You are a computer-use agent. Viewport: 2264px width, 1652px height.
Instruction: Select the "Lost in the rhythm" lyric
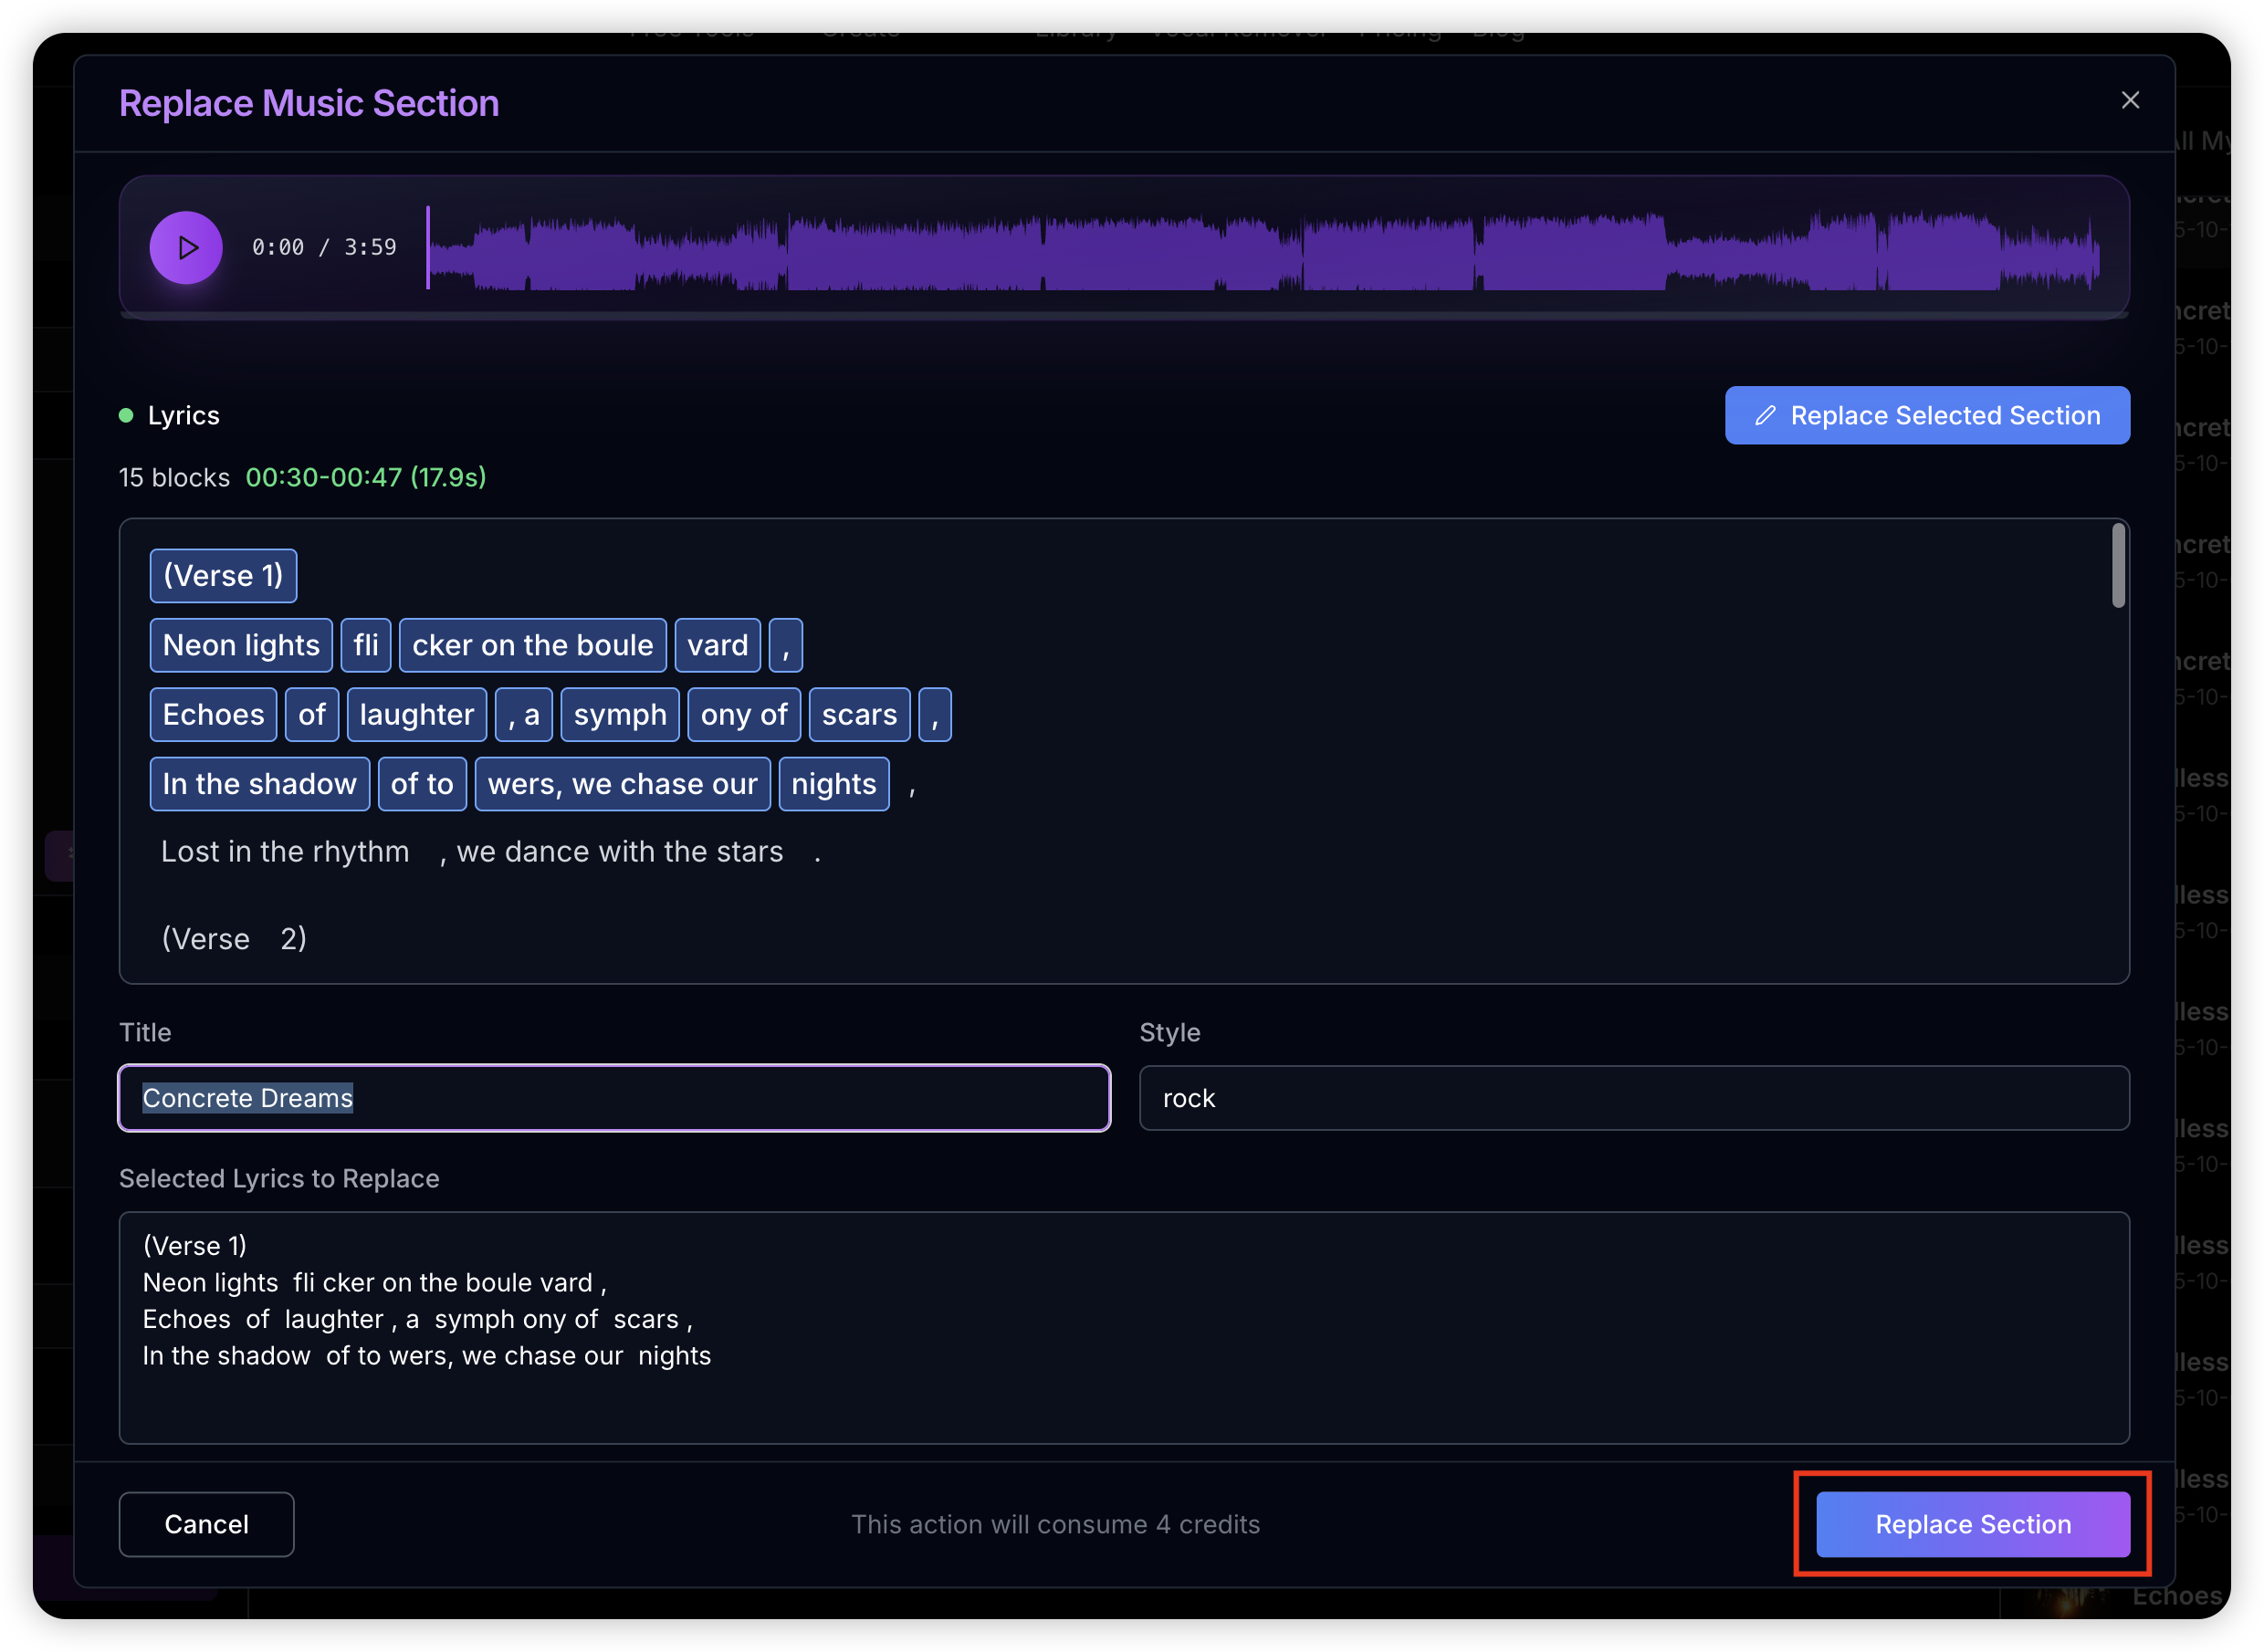(x=285, y=851)
